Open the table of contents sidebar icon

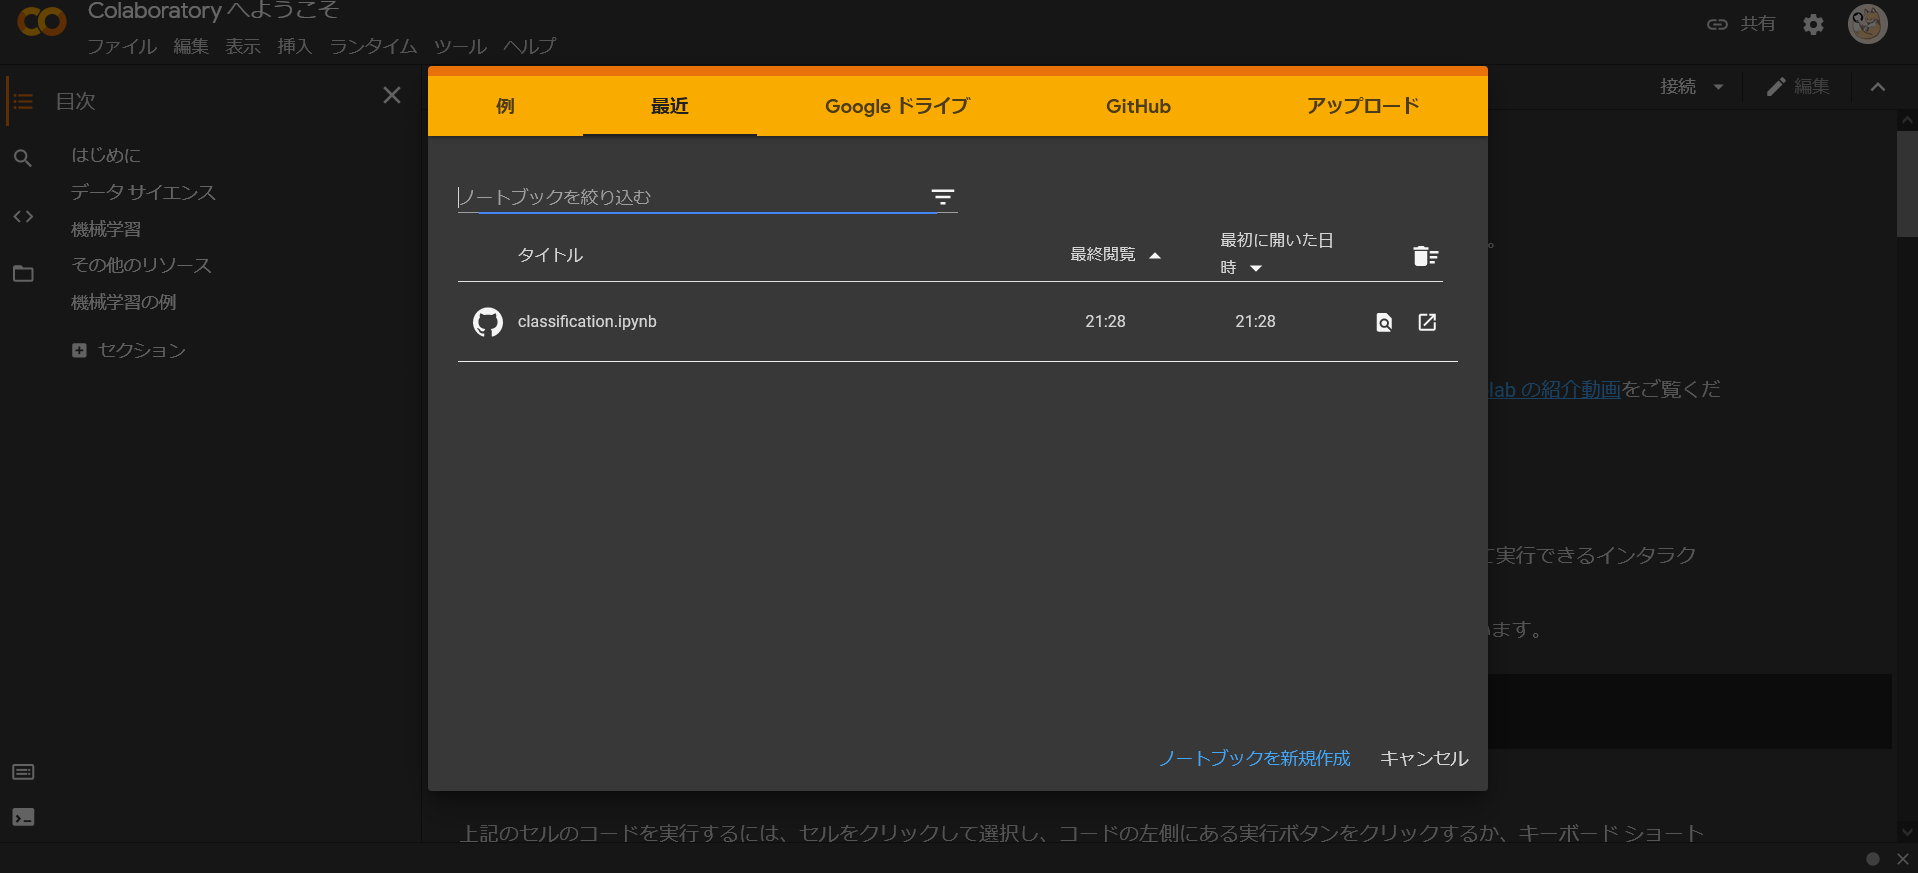point(23,102)
